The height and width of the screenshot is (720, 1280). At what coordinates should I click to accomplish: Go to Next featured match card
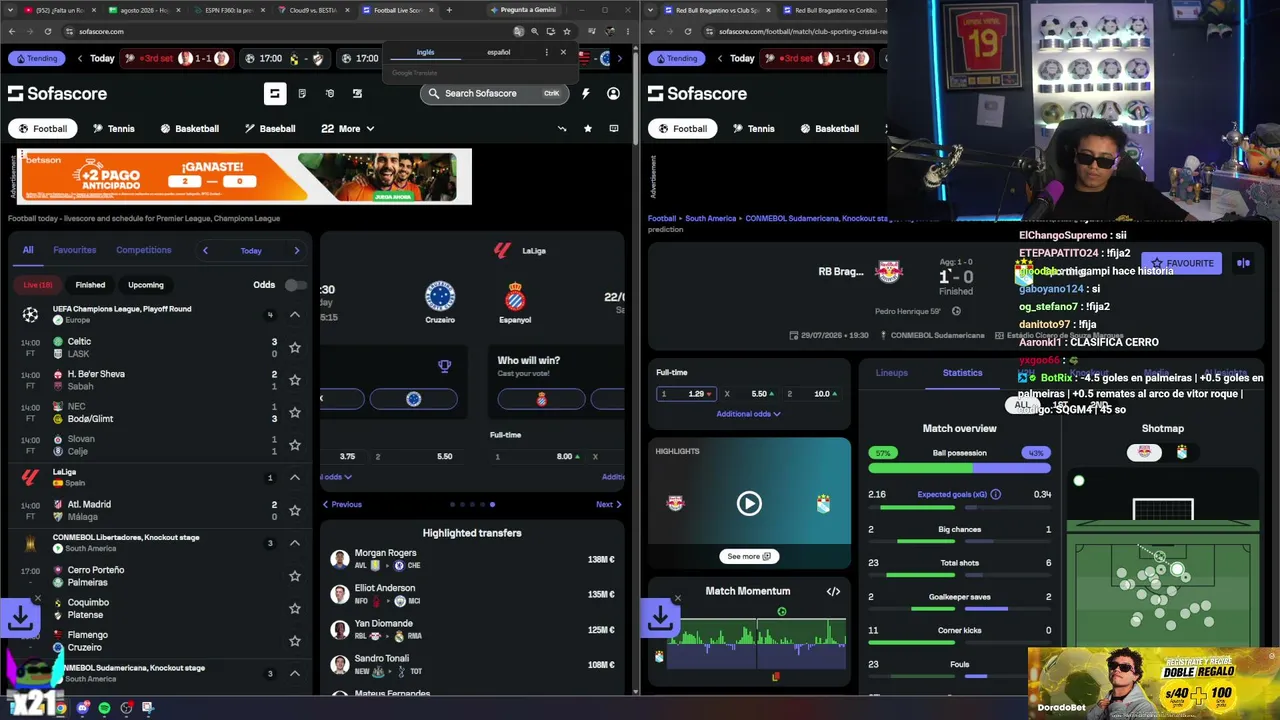pos(609,504)
